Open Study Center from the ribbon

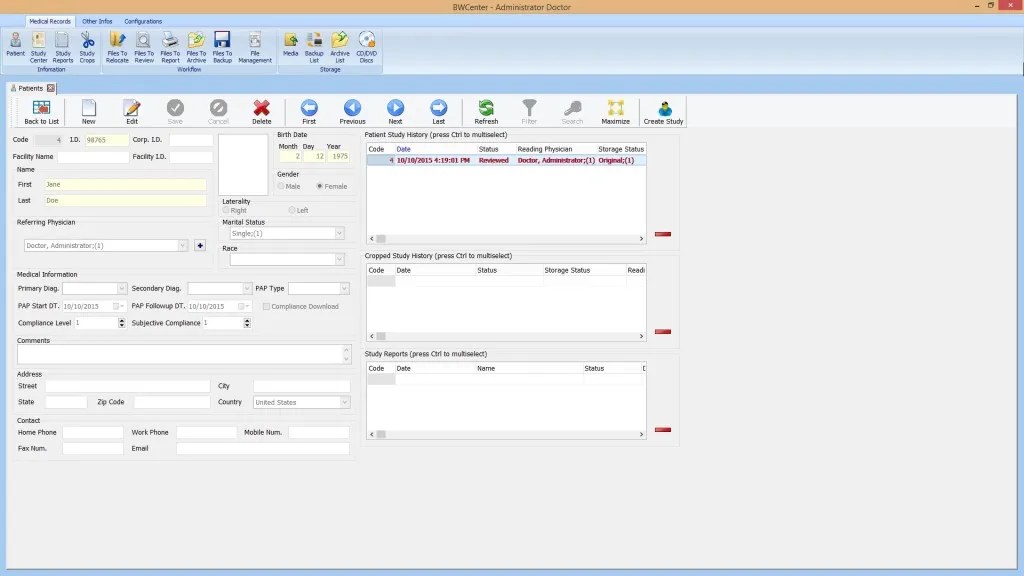[x=39, y=48]
